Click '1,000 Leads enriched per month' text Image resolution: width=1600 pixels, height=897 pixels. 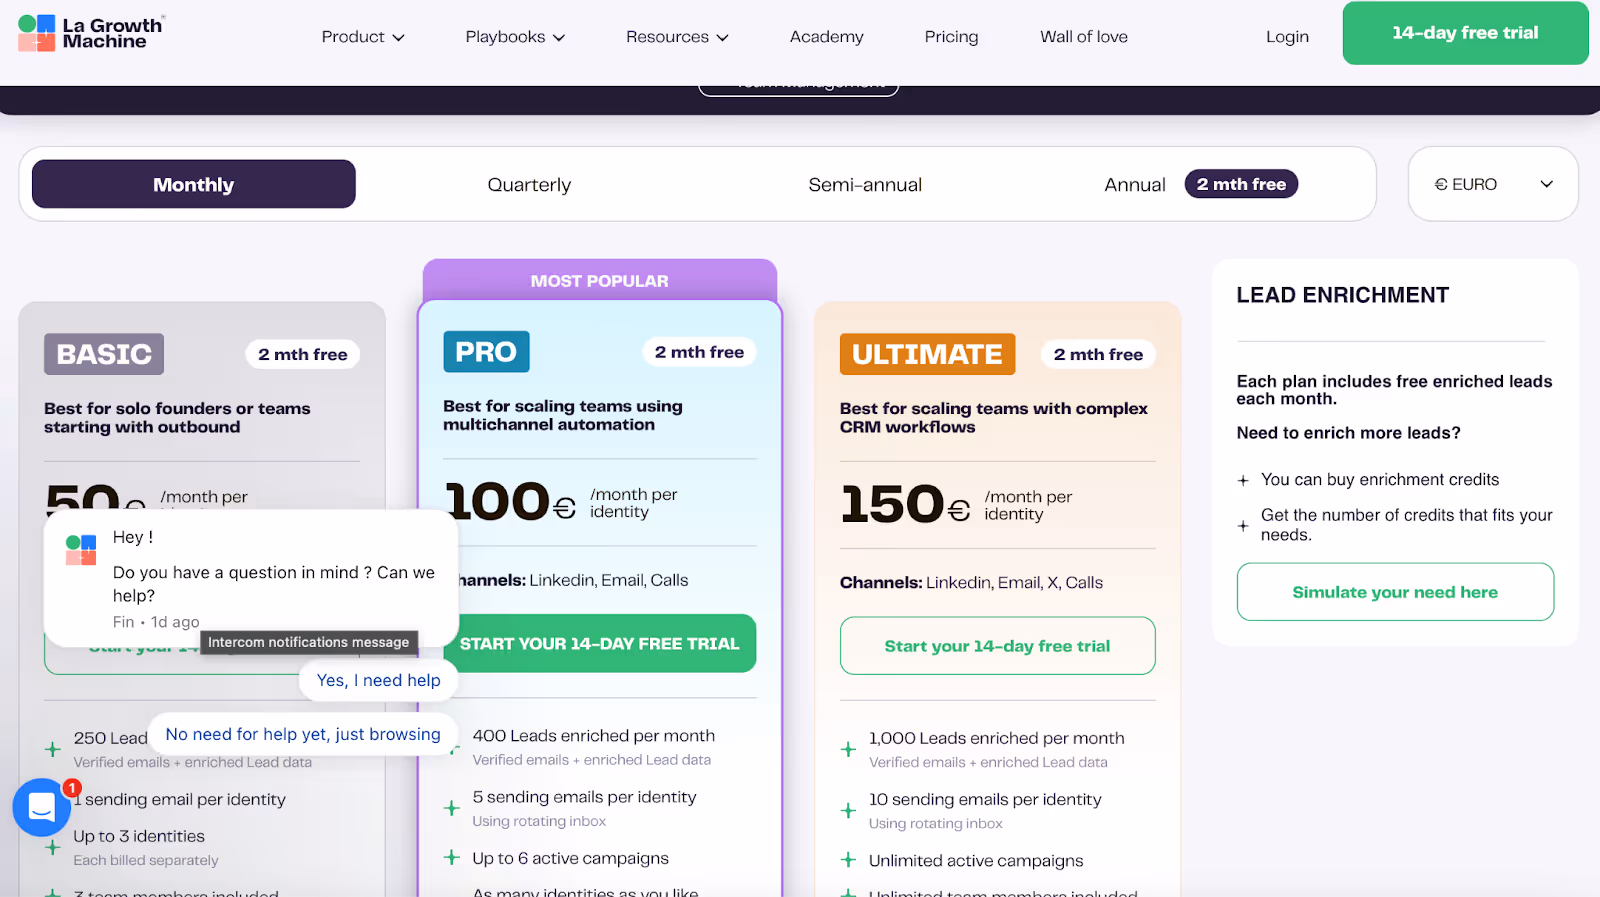(996, 738)
